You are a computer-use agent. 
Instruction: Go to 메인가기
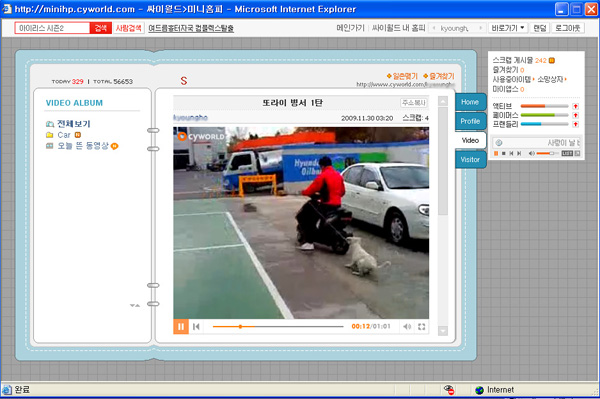[350, 28]
